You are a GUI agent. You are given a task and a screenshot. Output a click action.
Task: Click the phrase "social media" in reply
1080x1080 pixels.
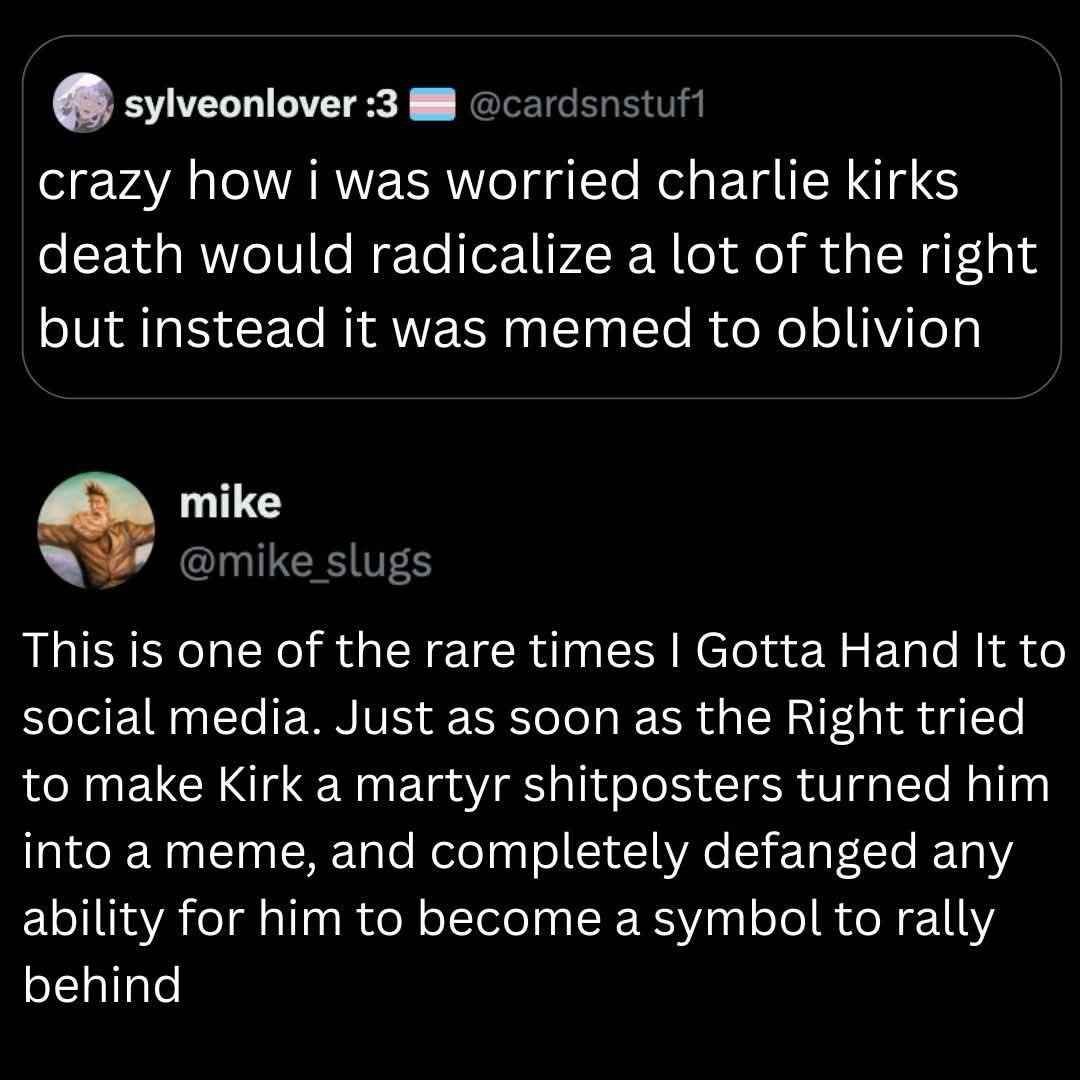[x=167, y=720]
